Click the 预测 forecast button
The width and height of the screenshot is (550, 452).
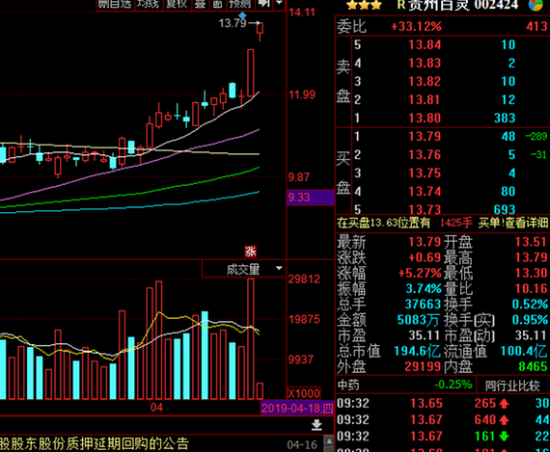pyautogui.click(x=240, y=5)
